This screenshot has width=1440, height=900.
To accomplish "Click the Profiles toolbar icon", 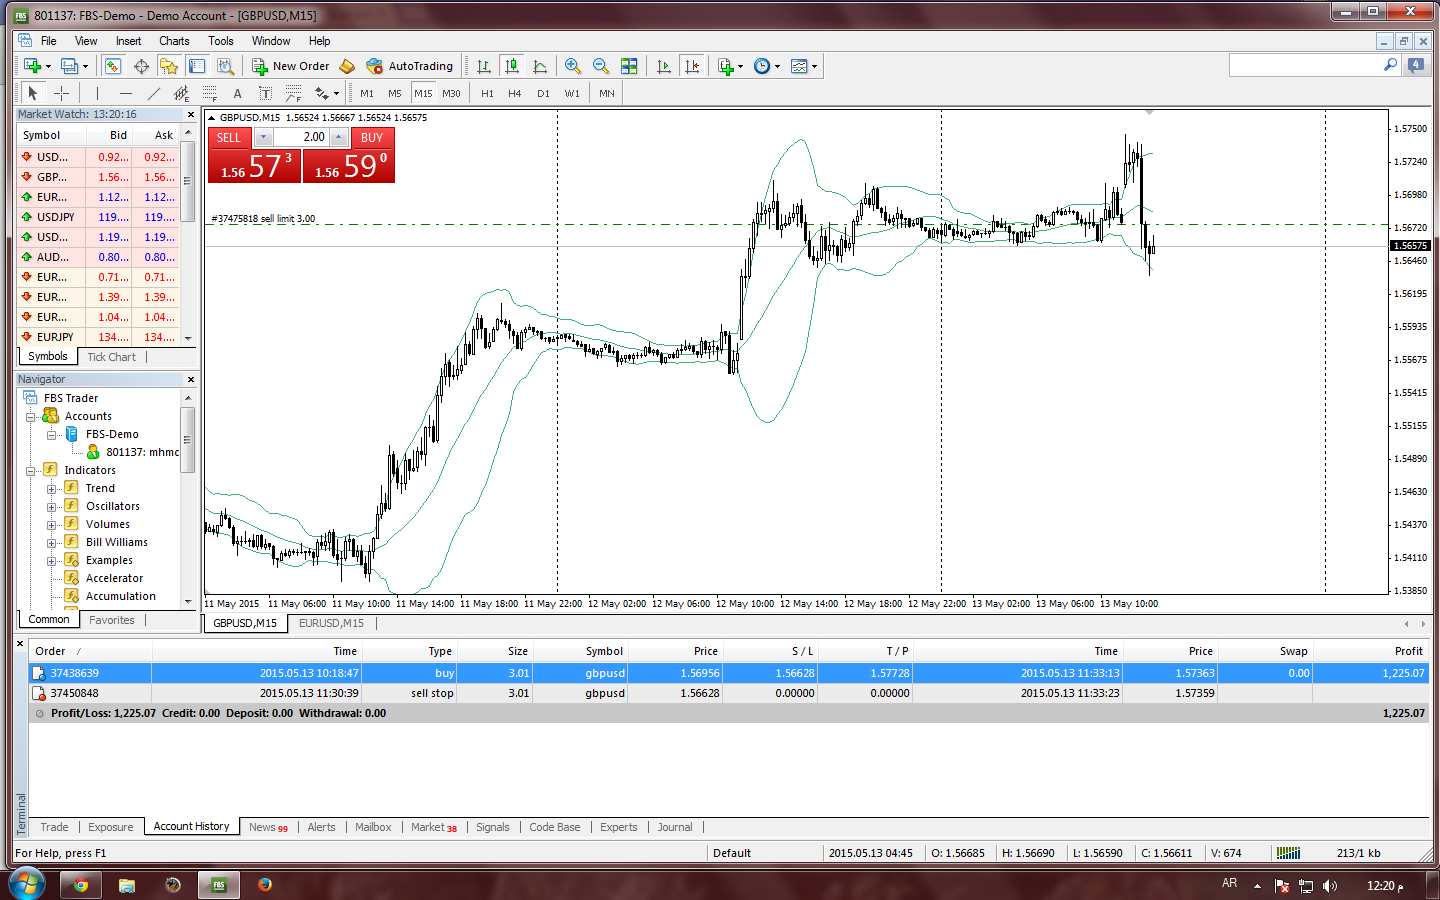I will [69, 66].
